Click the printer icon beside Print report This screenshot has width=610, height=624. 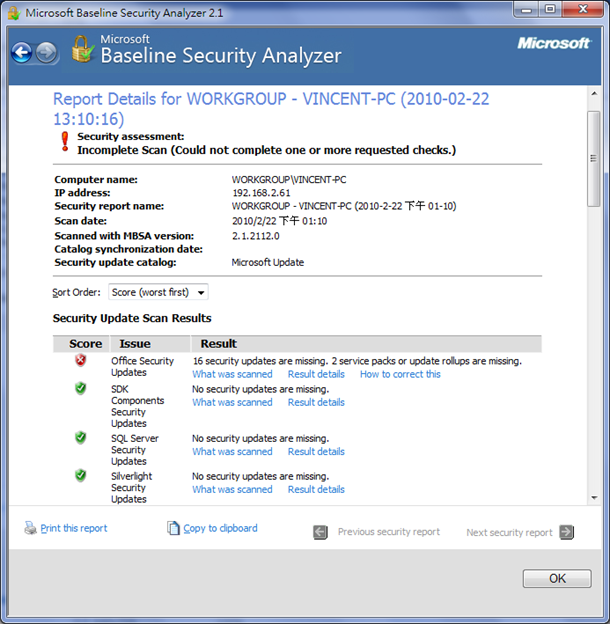[x=30, y=528]
